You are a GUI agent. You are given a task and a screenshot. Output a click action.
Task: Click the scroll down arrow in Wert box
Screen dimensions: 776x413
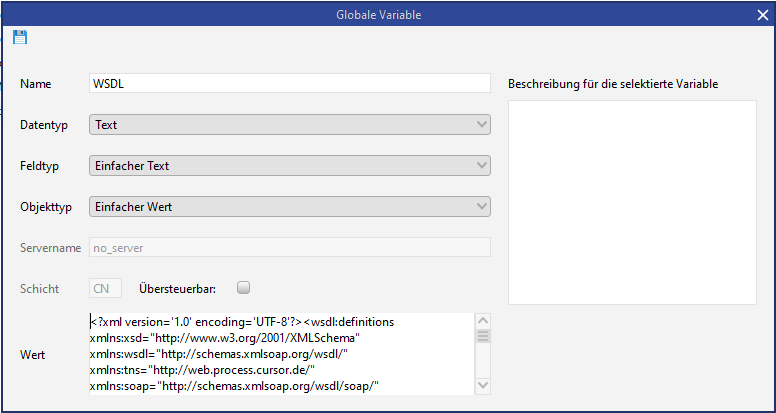point(482,385)
